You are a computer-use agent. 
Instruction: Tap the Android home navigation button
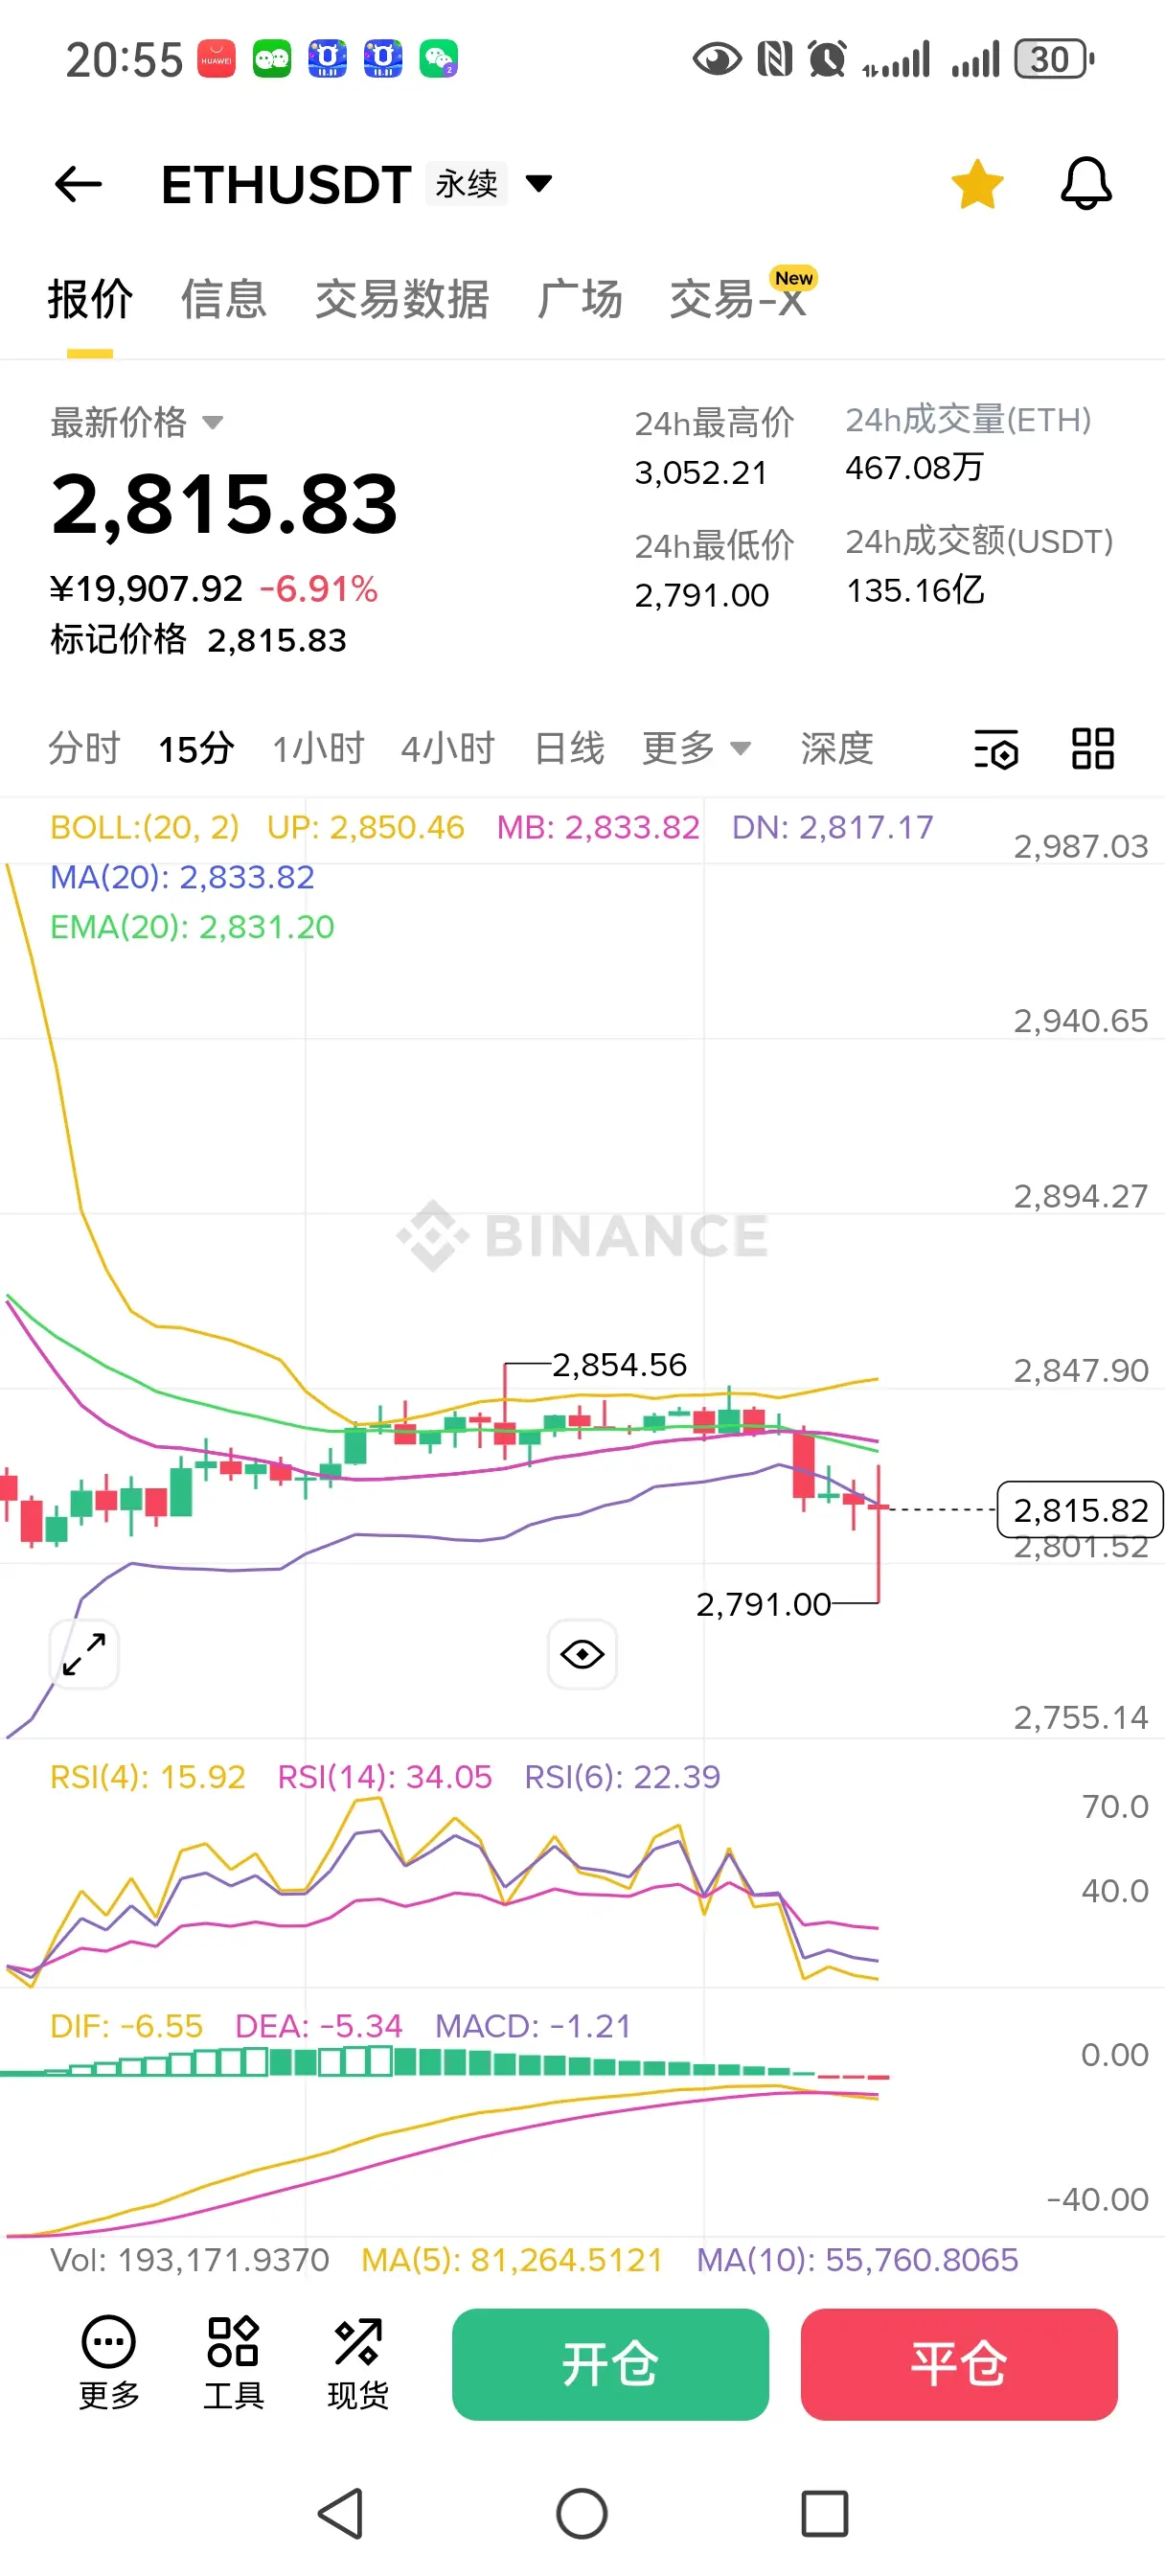(582, 2513)
